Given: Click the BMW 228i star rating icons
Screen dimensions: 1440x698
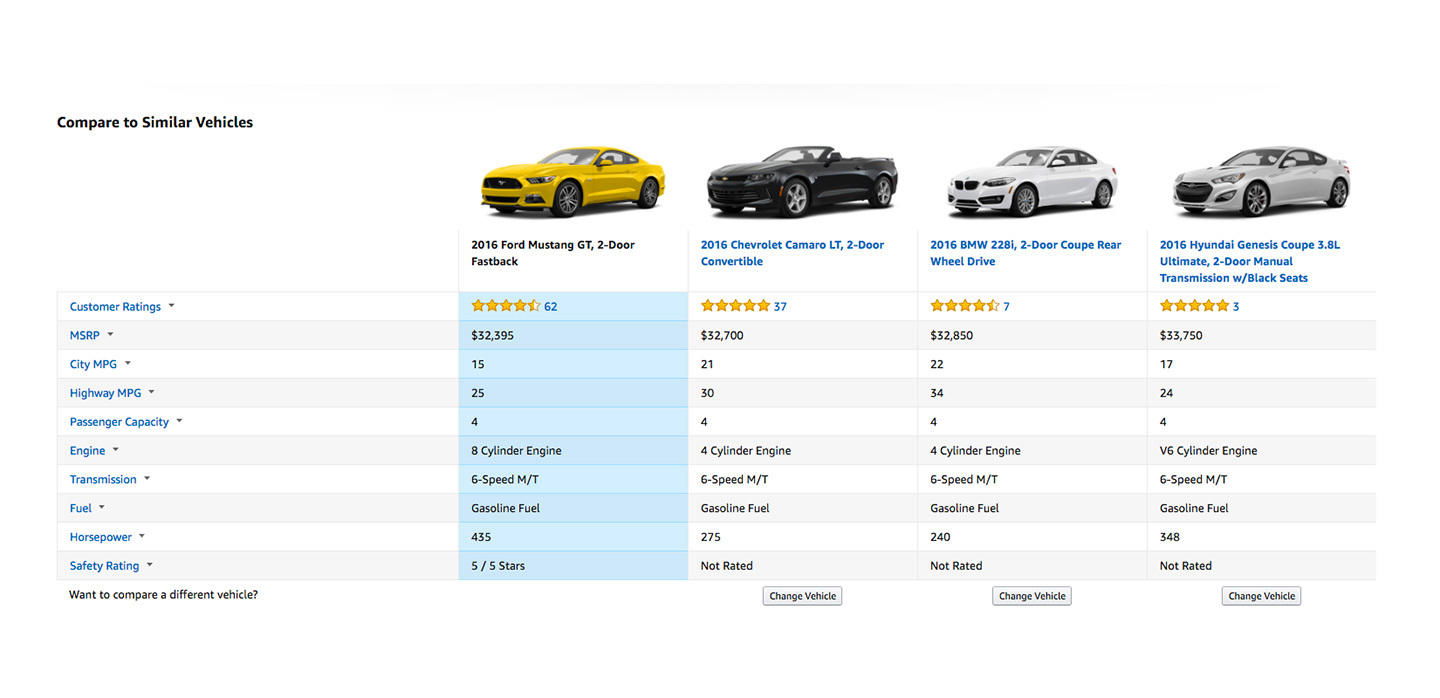Looking at the screenshot, I should pos(965,306).
